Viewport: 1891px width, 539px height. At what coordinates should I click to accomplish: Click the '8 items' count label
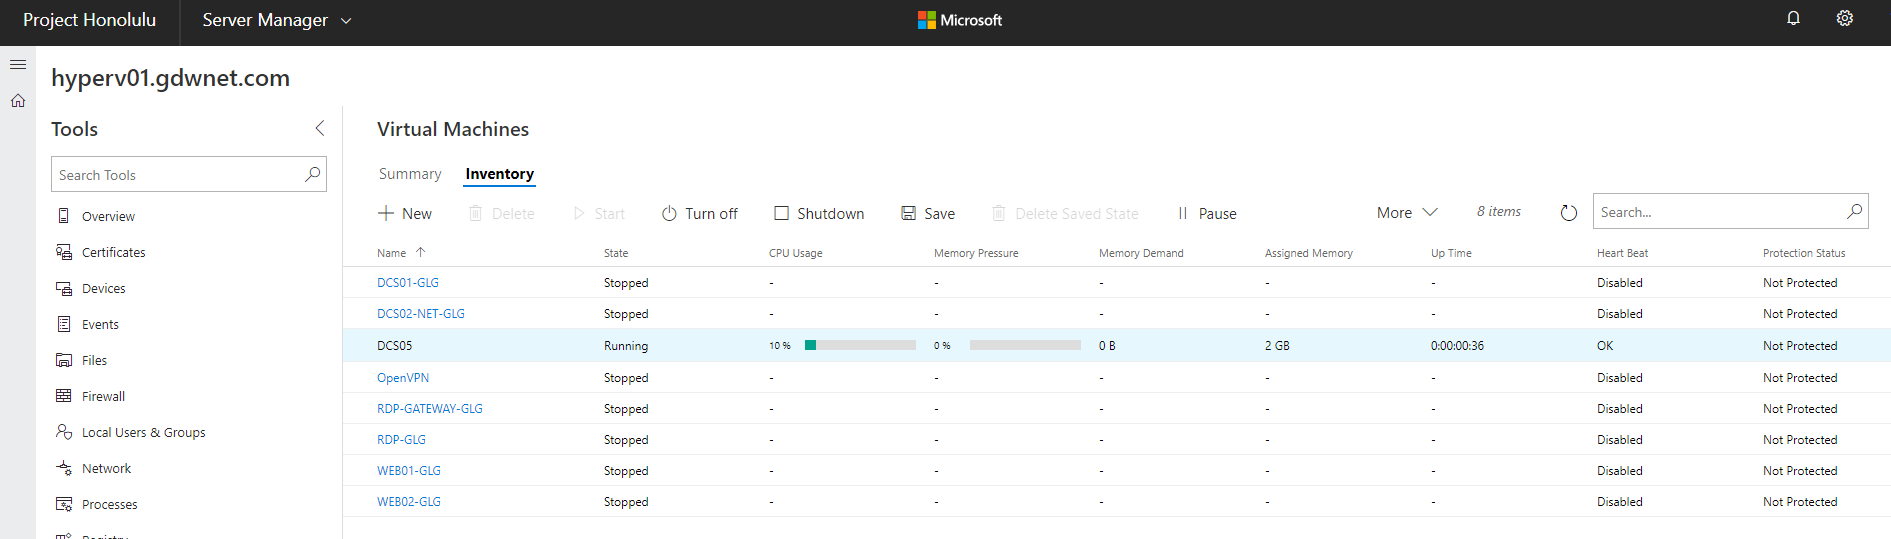tap(1499, 211)
